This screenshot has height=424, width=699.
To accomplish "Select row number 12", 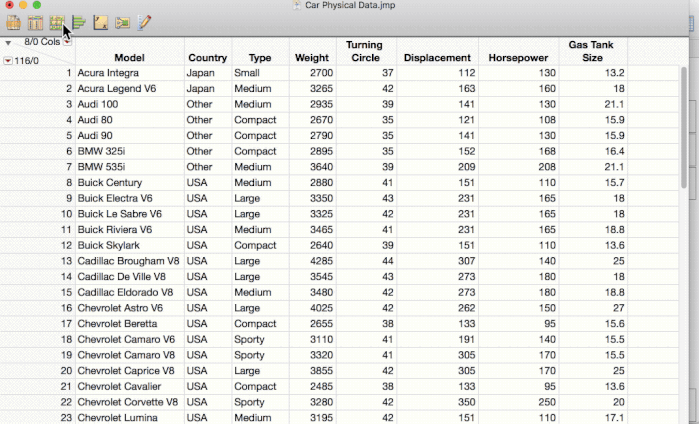I will 66,245.
